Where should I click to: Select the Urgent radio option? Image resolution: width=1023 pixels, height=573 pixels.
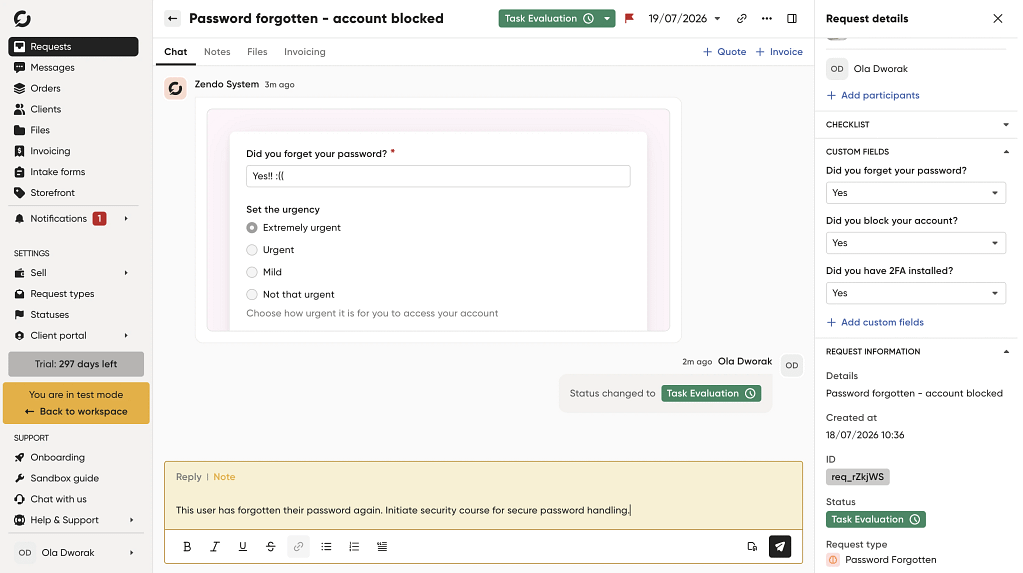click(x=252, y=250)
